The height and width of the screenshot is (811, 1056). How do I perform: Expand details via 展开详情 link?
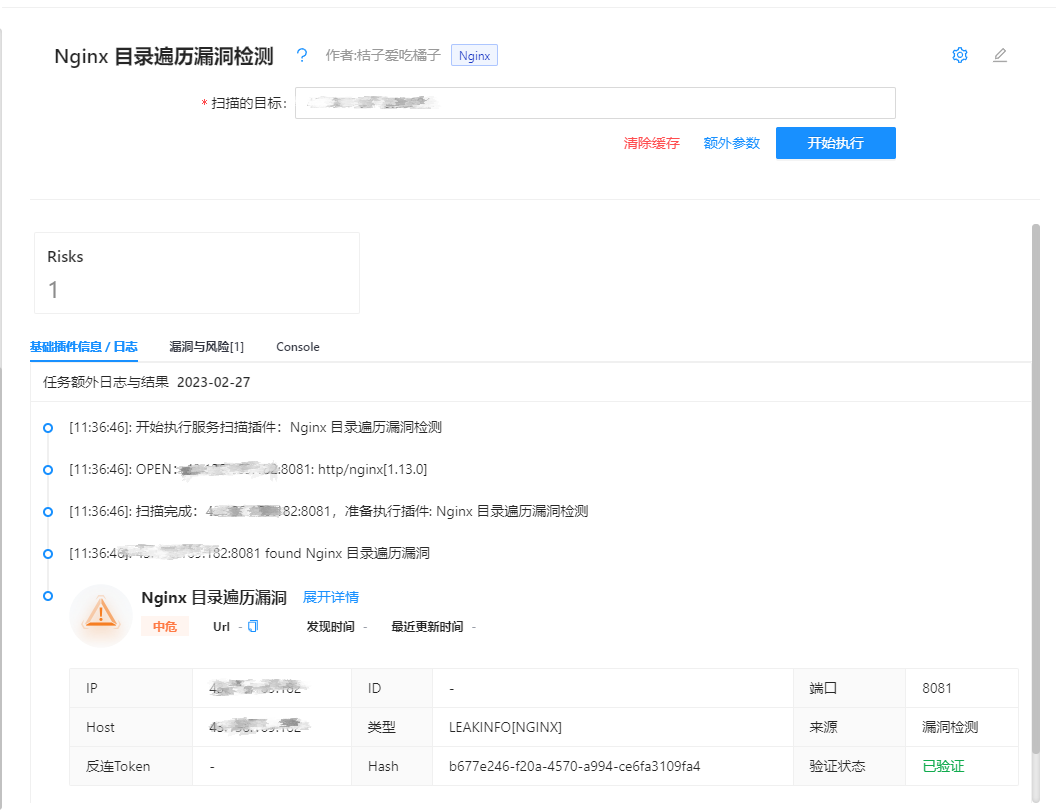pos(331,597)
